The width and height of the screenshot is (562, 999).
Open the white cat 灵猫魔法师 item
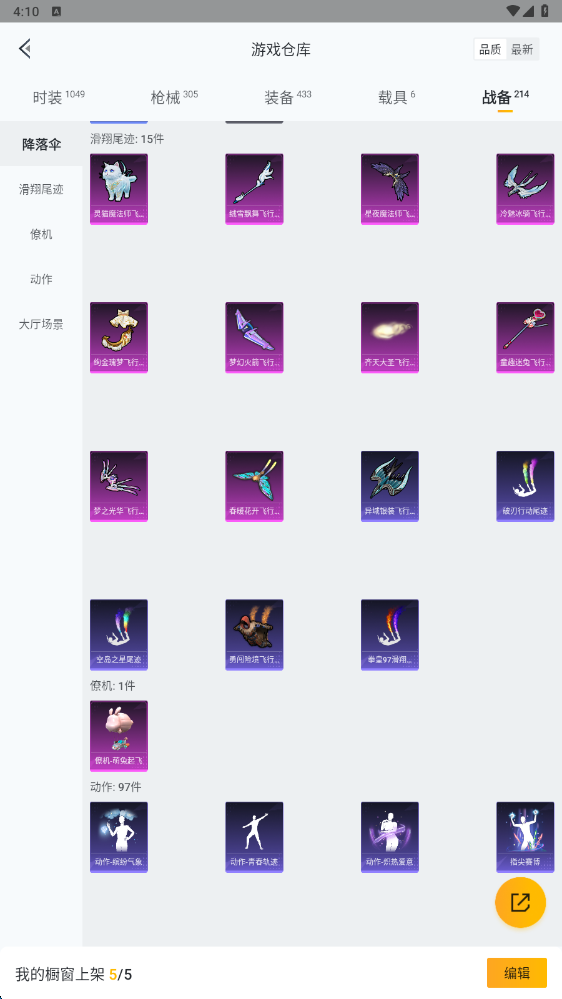119,189
